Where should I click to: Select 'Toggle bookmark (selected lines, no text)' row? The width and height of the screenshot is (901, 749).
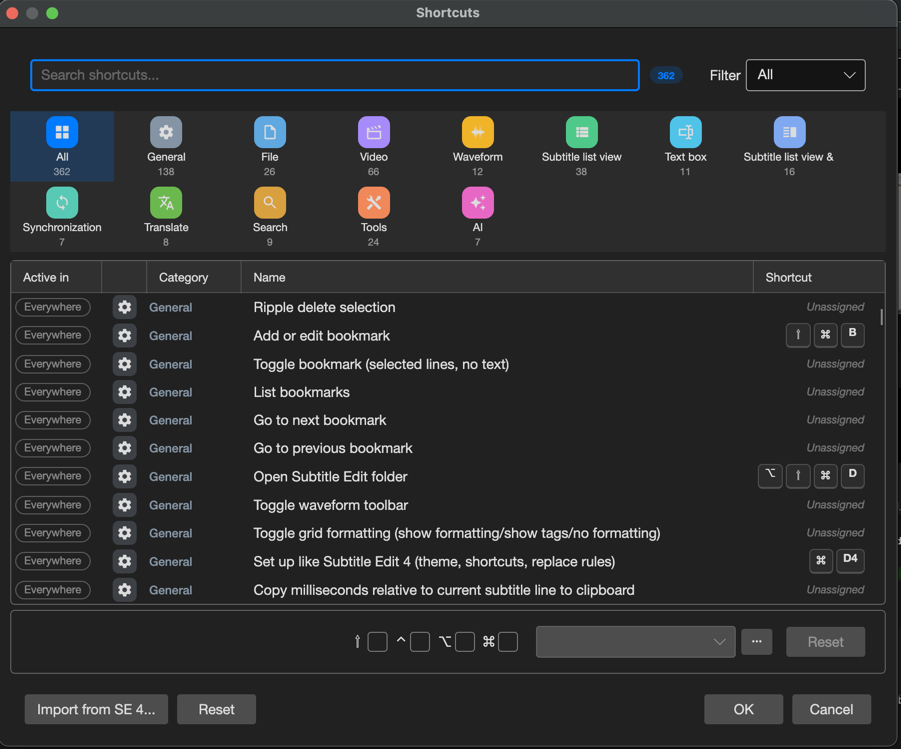(x=382, y=364)
